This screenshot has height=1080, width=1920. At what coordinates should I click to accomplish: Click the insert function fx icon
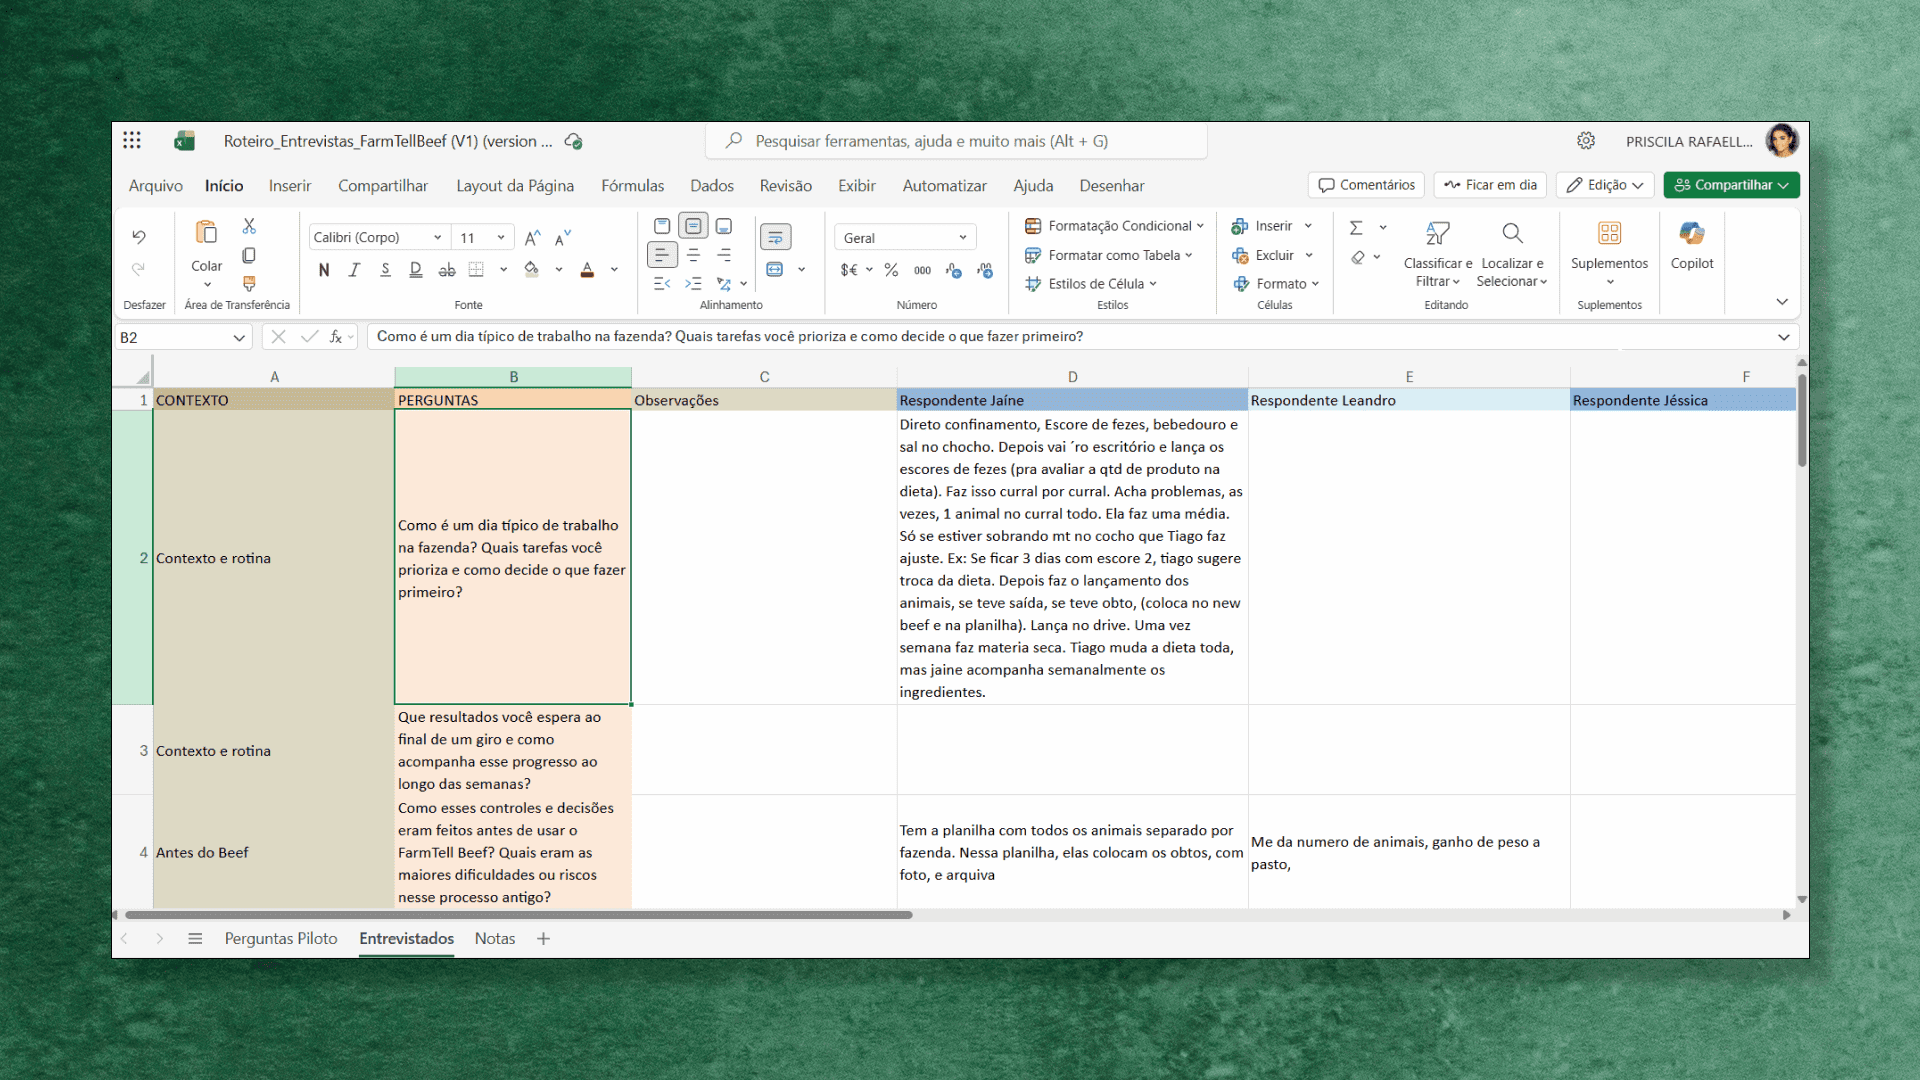336,337
